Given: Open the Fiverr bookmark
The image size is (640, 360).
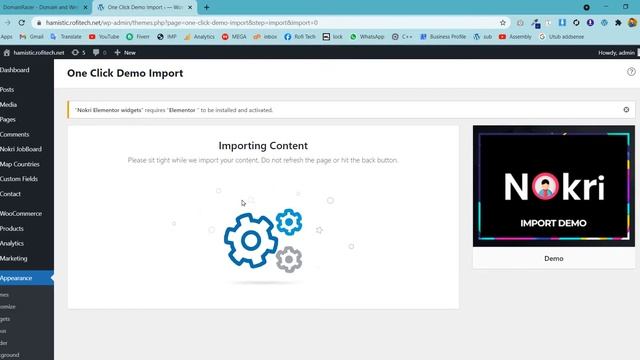Looking at the screenshot, I should [x=138, y=37].
